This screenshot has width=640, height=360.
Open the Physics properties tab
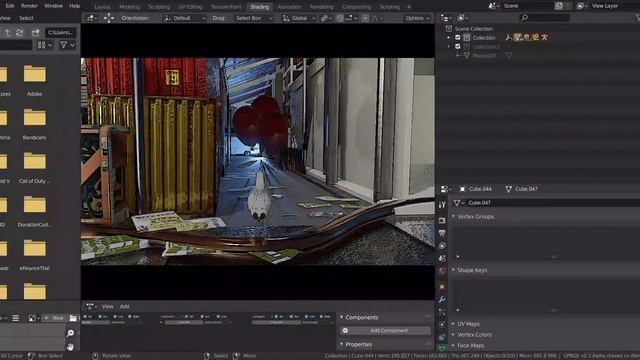pos(442,325)
